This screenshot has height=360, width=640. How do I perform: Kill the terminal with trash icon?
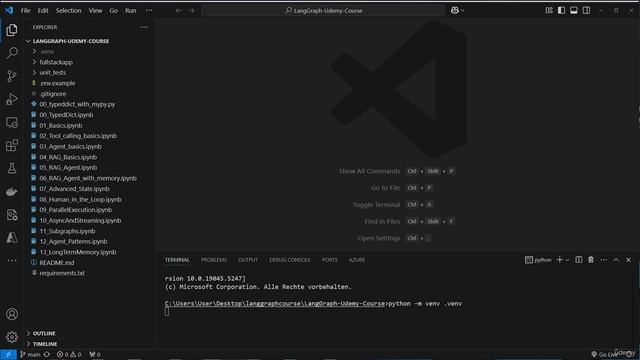591,260
